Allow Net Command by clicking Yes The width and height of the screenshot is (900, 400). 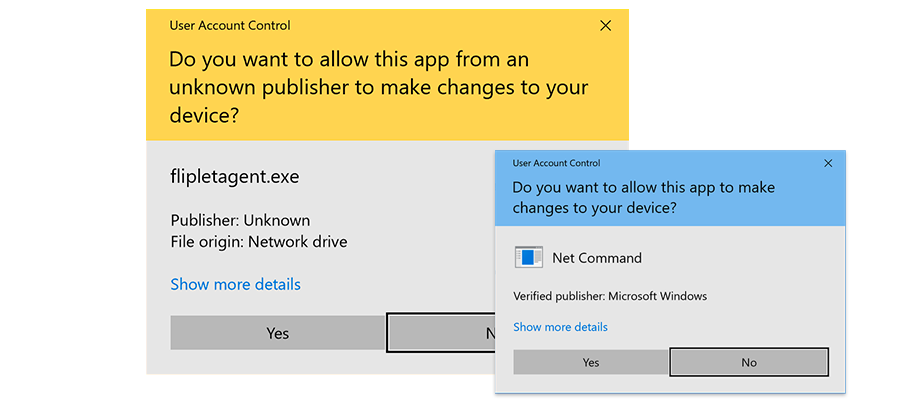coord(590,362)
